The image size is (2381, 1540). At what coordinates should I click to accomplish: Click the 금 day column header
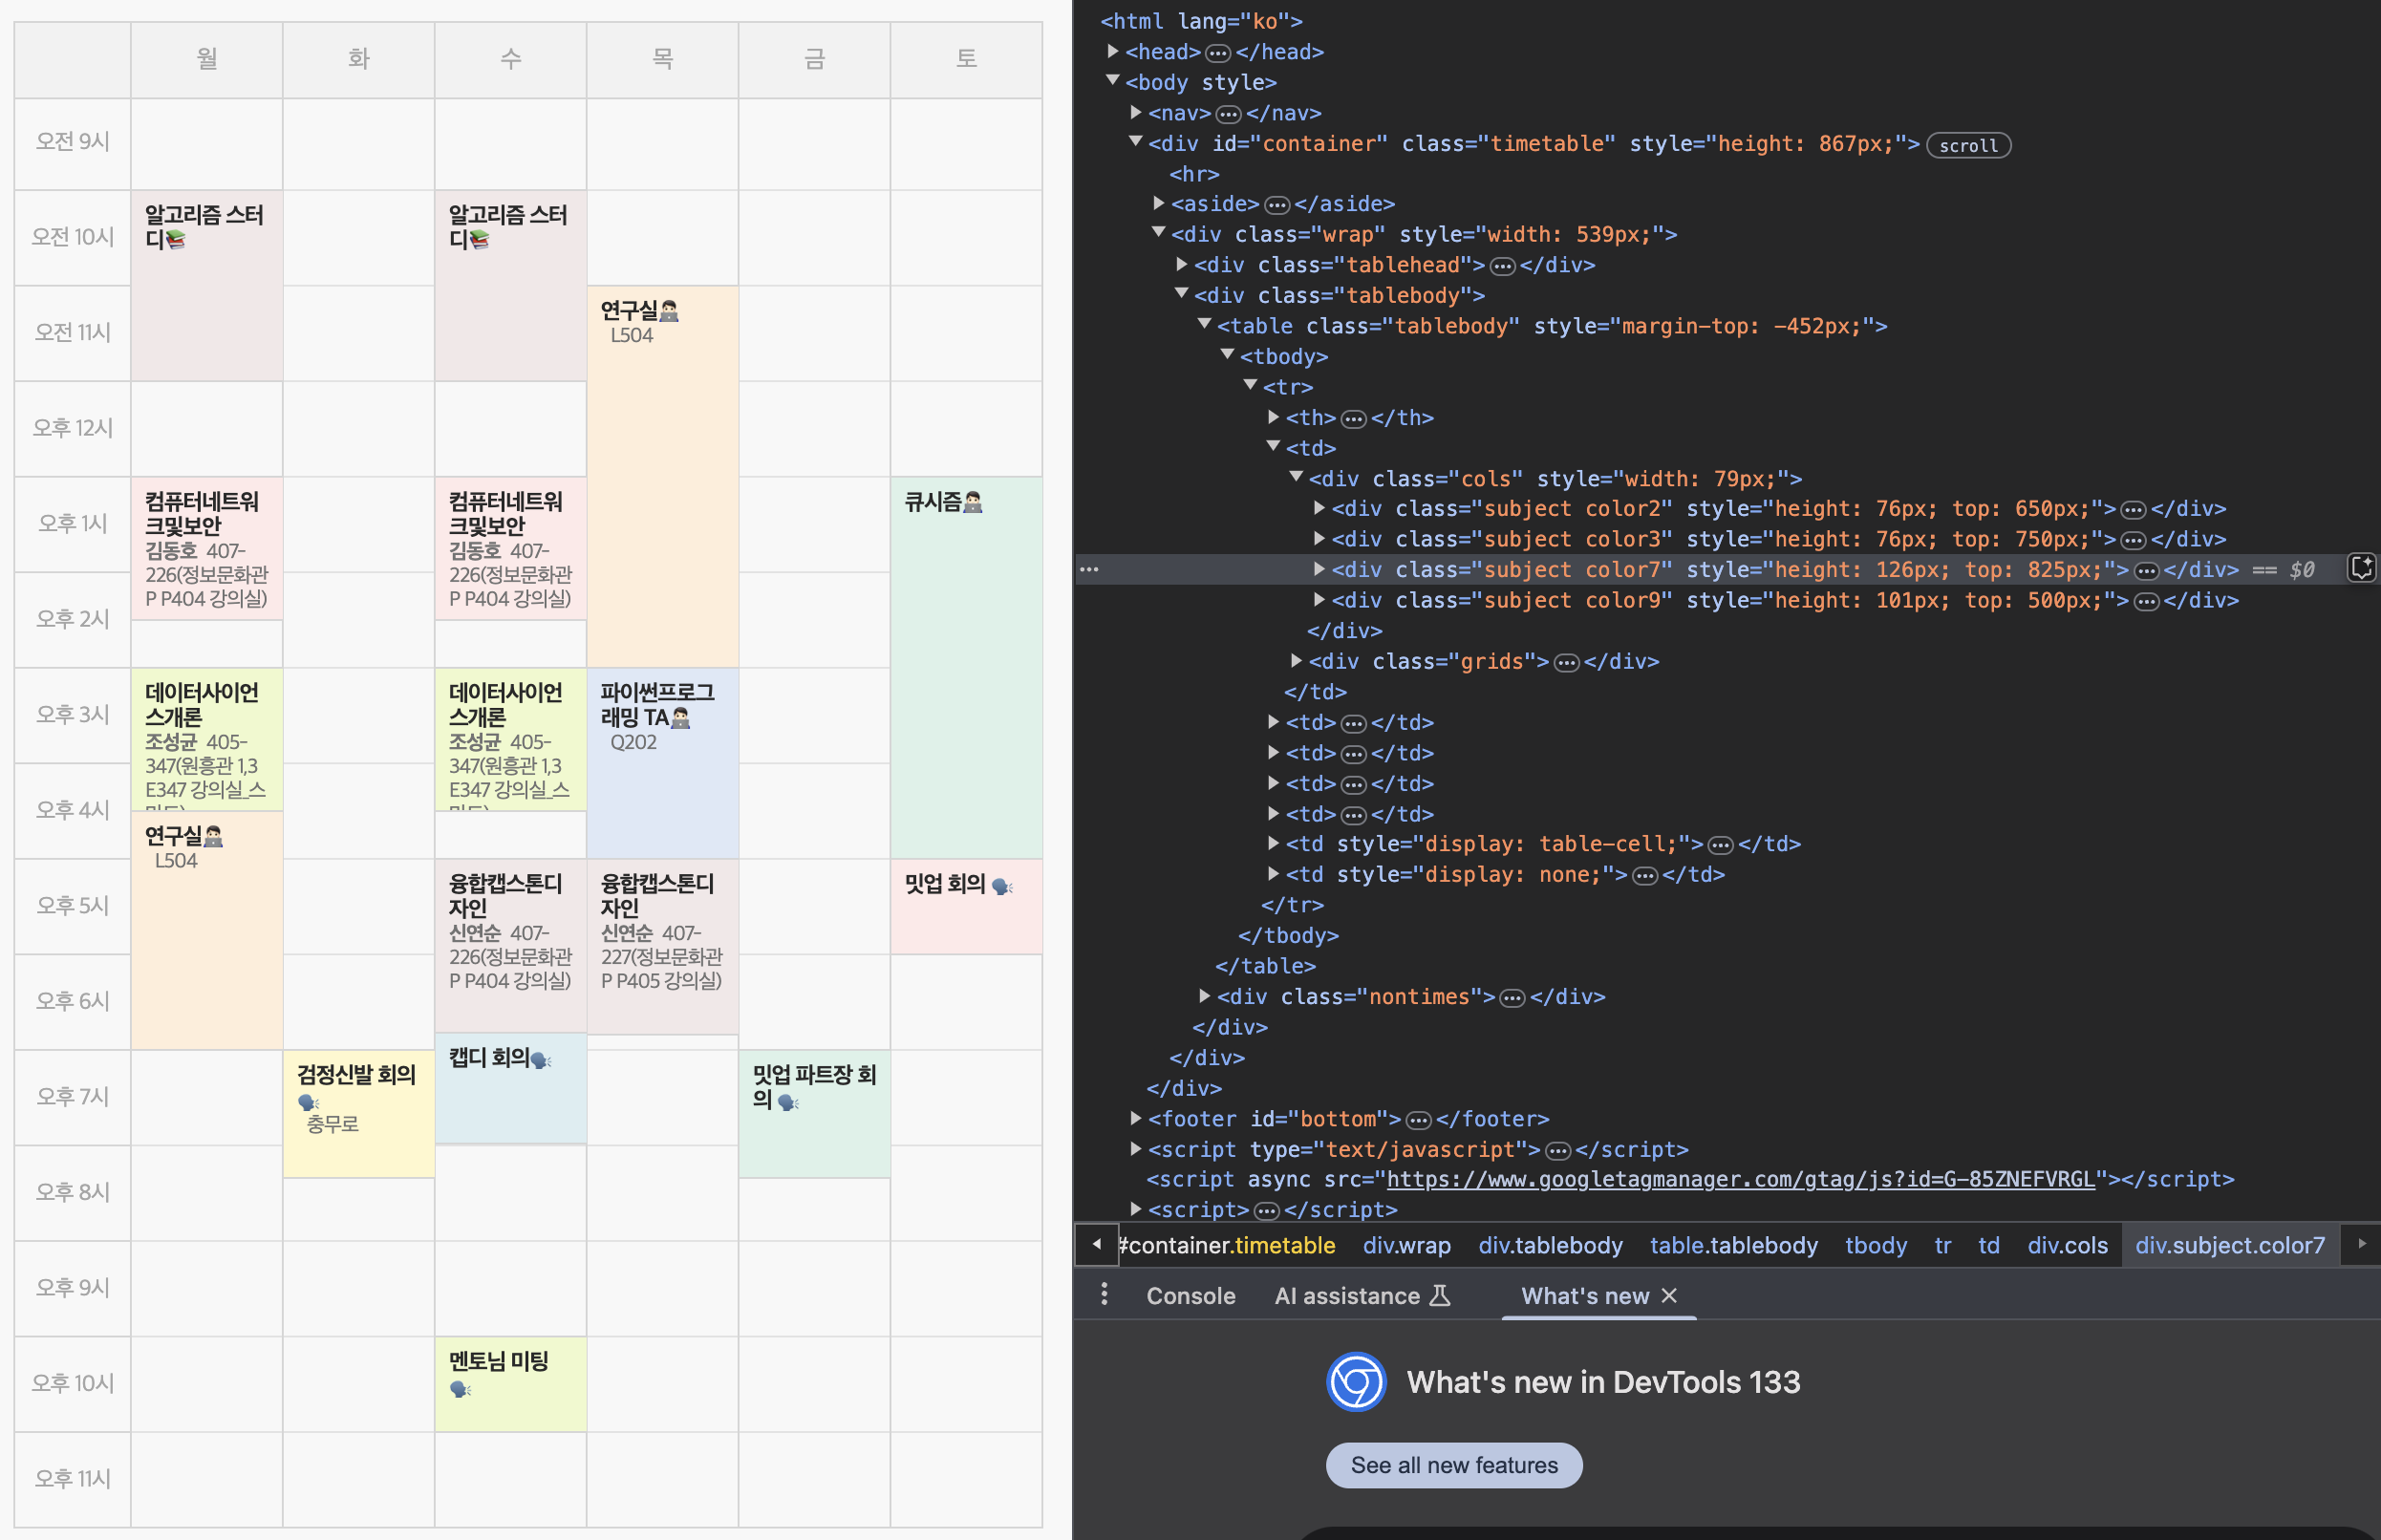(814, 59)
